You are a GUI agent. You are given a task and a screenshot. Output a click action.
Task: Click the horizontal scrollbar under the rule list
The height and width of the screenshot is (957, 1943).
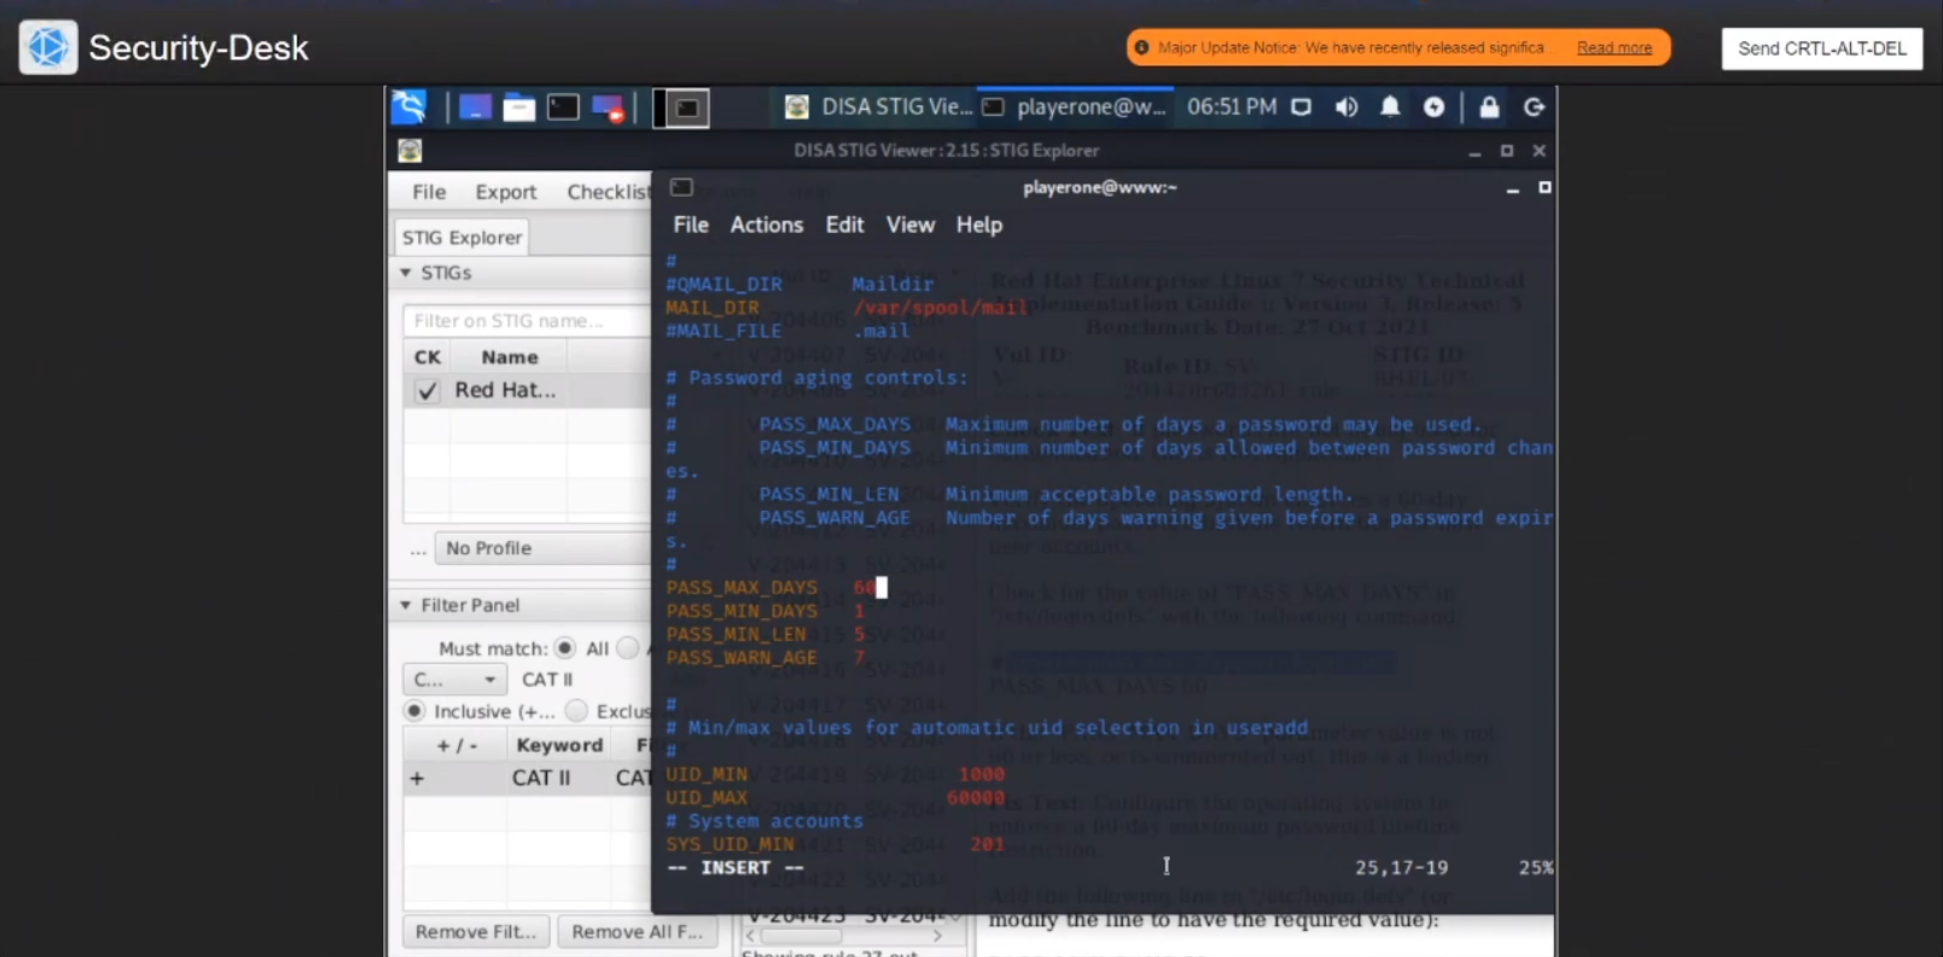pyautogui.click(x=845, y=936)
